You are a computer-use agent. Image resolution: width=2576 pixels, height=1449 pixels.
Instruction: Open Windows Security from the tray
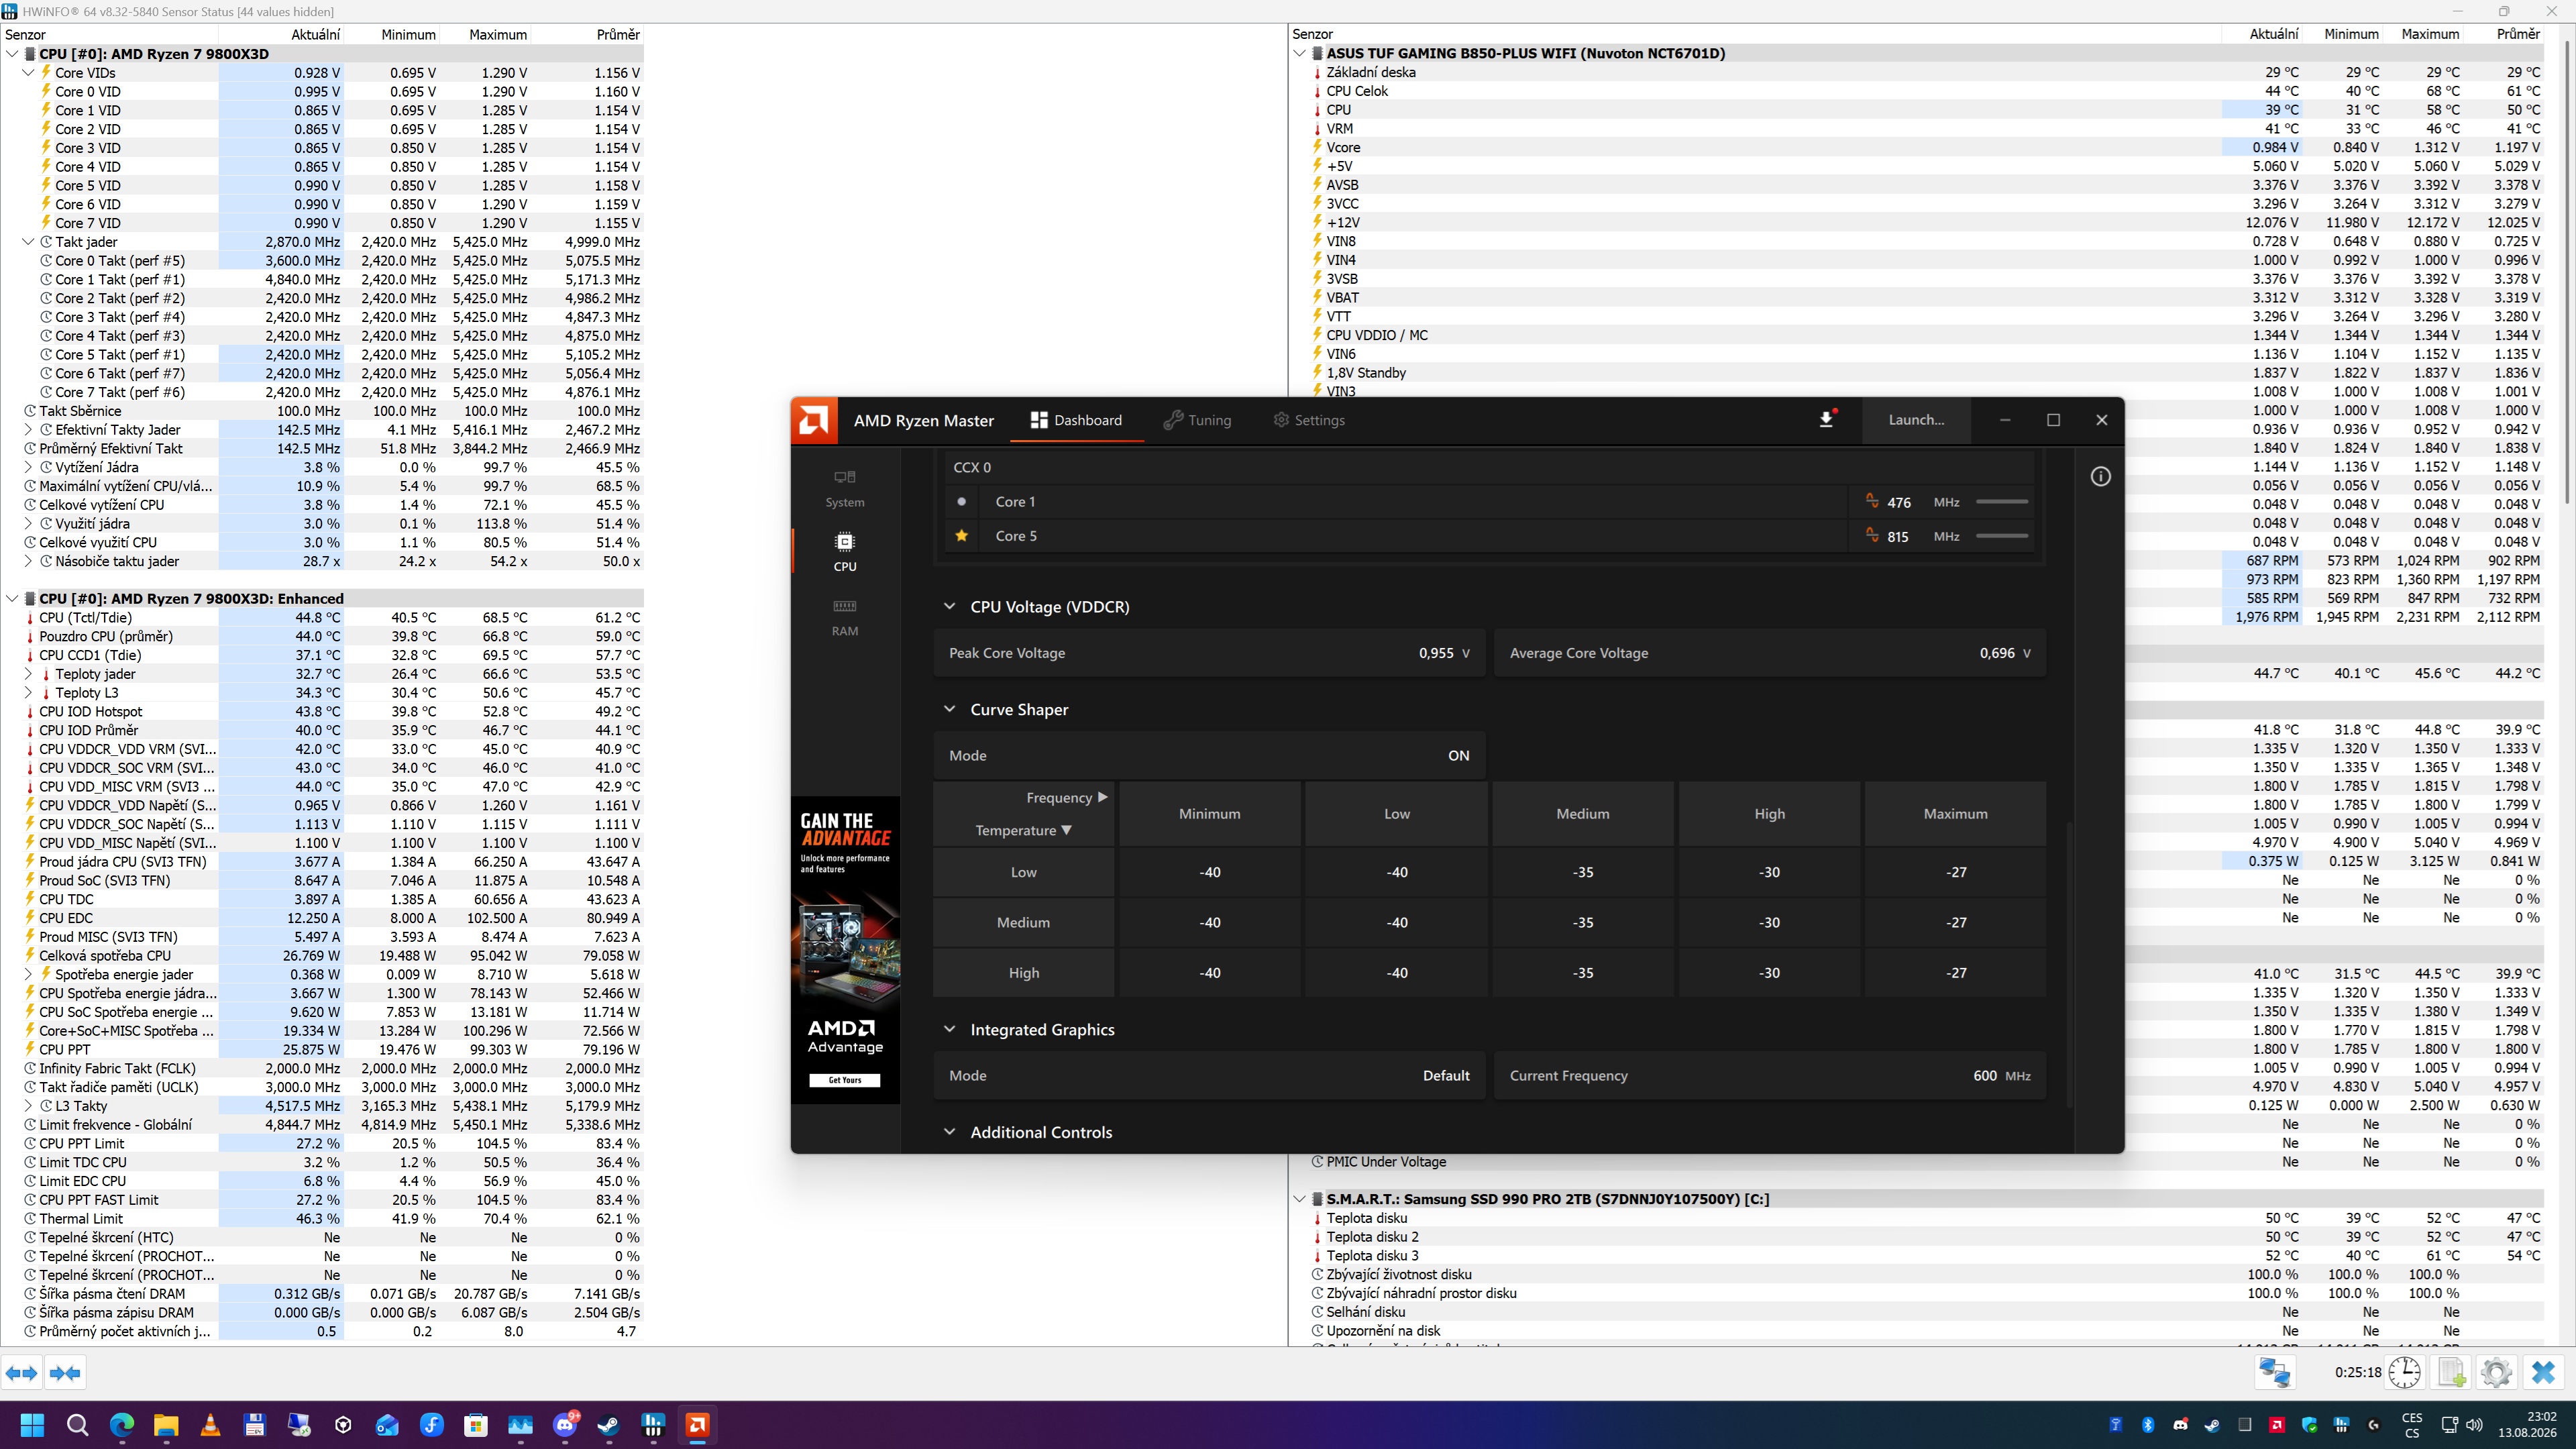pos(2309,1425)
